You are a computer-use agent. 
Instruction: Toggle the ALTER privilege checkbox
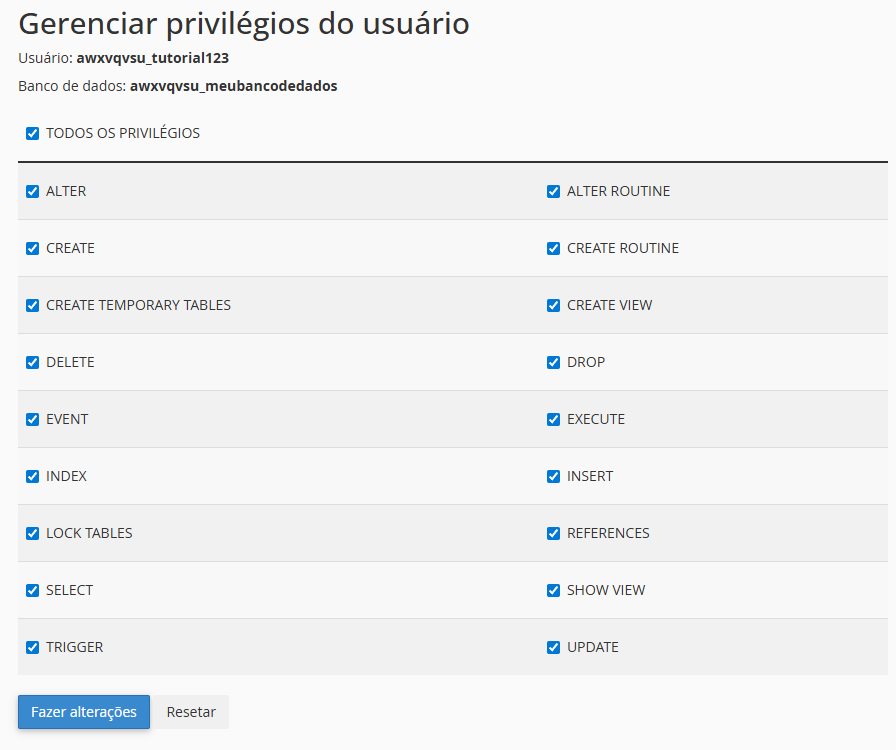click(33, 191)
